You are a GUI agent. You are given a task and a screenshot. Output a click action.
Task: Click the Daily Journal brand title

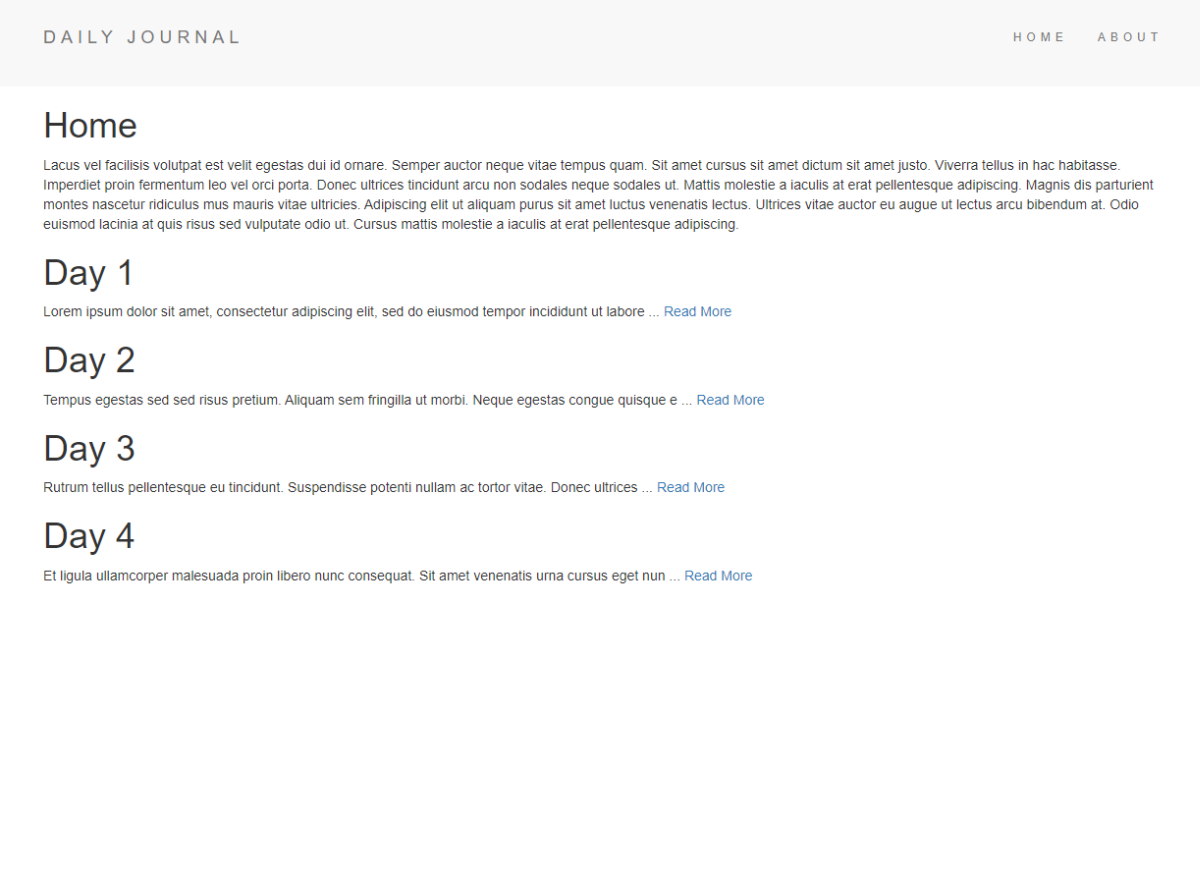142,37
